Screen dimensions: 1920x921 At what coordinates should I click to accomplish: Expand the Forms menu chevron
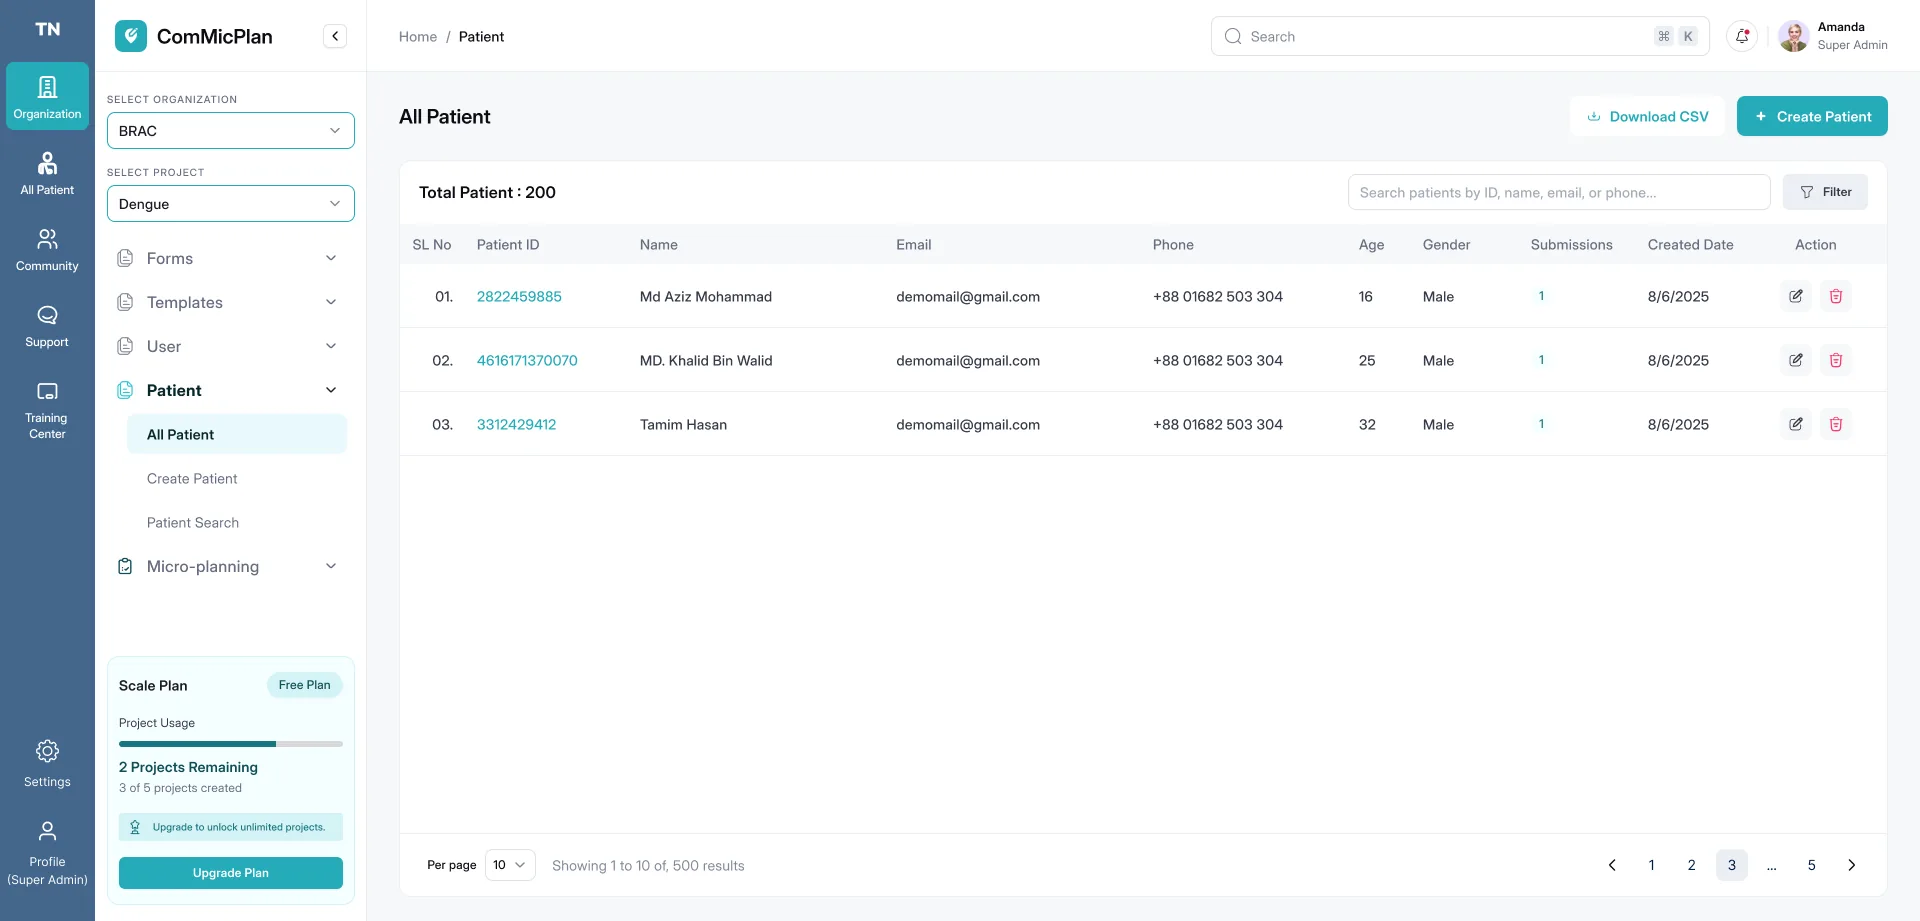point(331,258)
